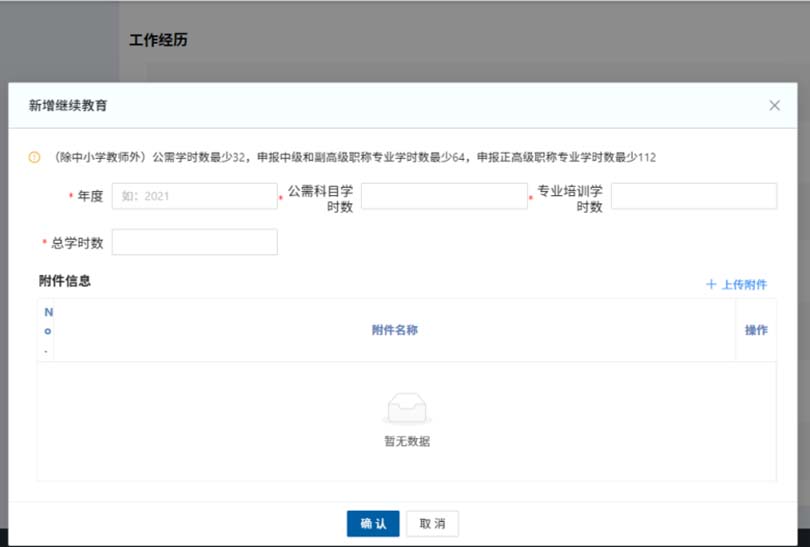
Task: Open the 上传附件 upload link
Action: (x=743, y=285)
